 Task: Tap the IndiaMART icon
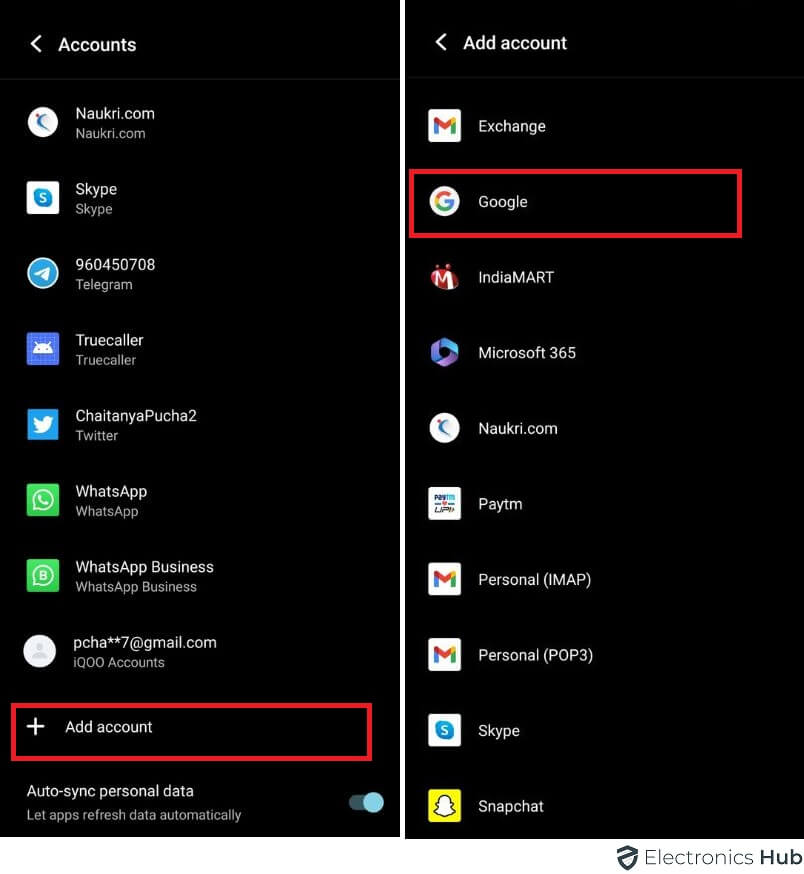[x=444, y=277]
